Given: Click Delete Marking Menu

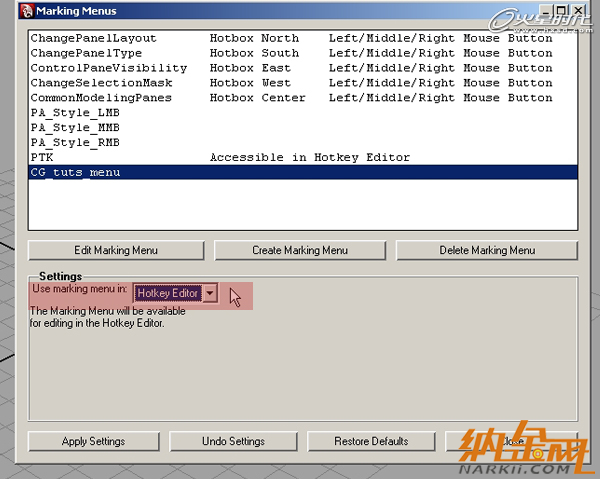Looking at the screenshot, I should click(487, 250).
